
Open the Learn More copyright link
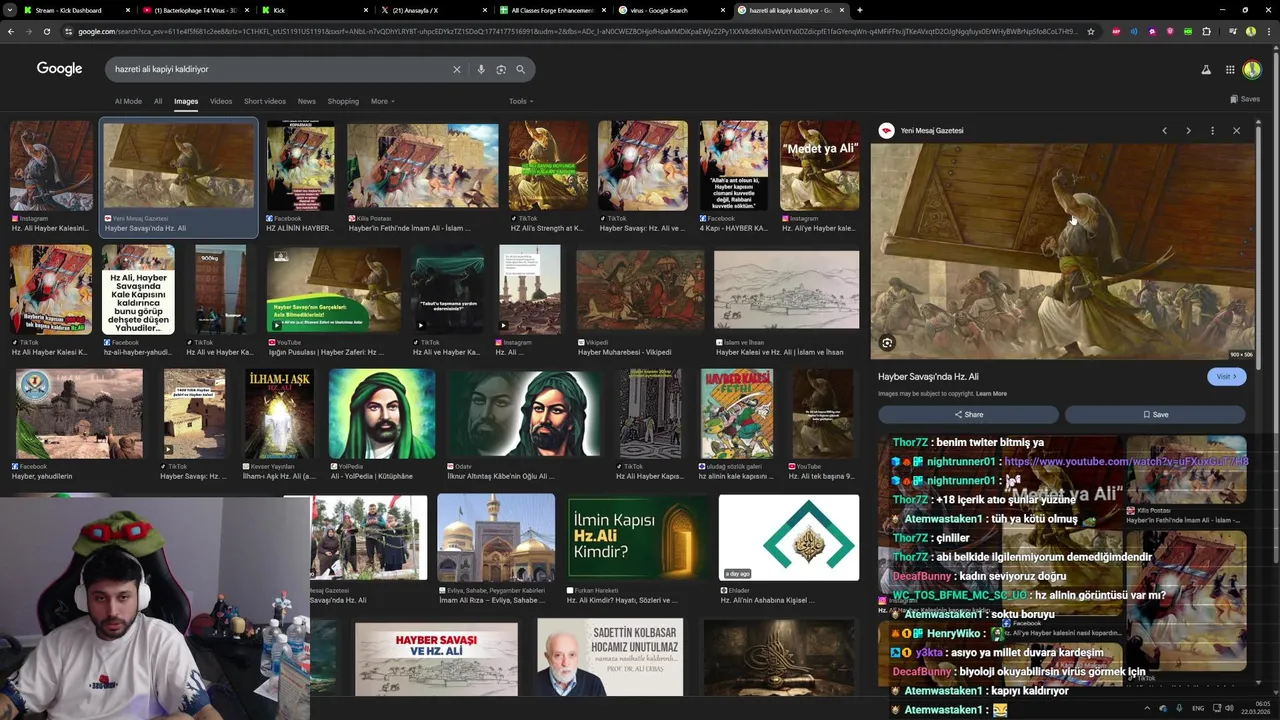991,394
